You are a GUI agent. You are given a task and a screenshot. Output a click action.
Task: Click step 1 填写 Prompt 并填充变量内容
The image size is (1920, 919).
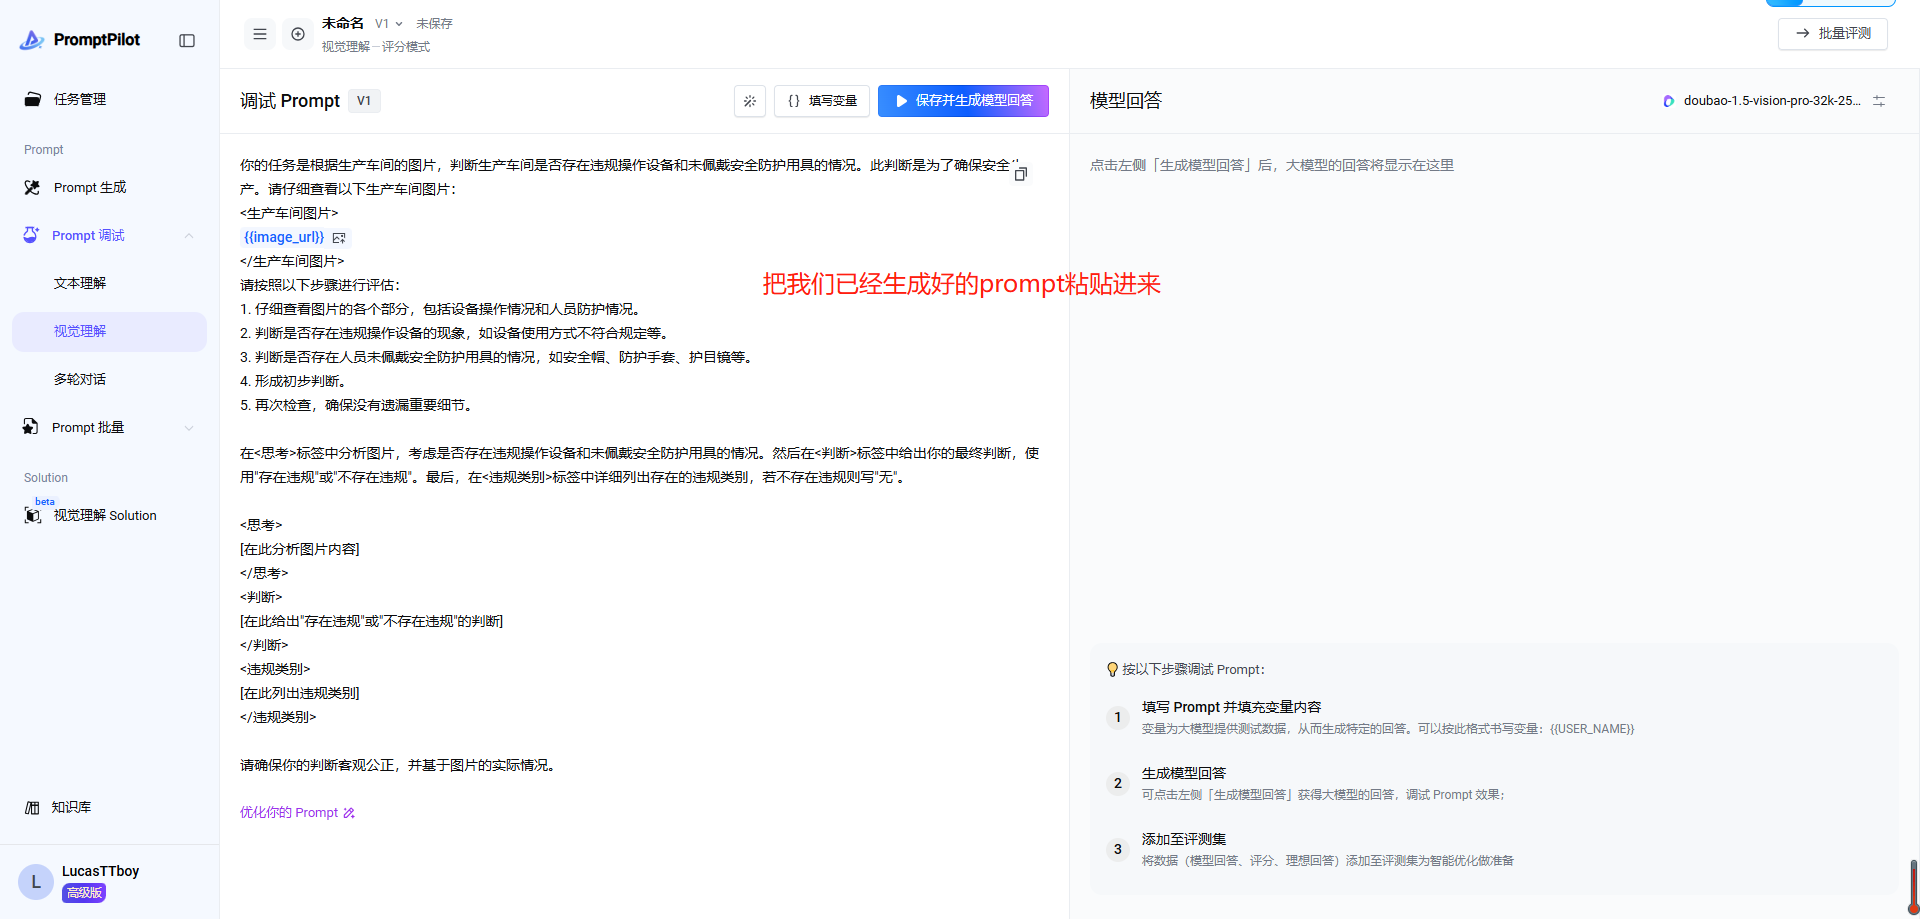pyautogui.click(x=1231, y=707)
